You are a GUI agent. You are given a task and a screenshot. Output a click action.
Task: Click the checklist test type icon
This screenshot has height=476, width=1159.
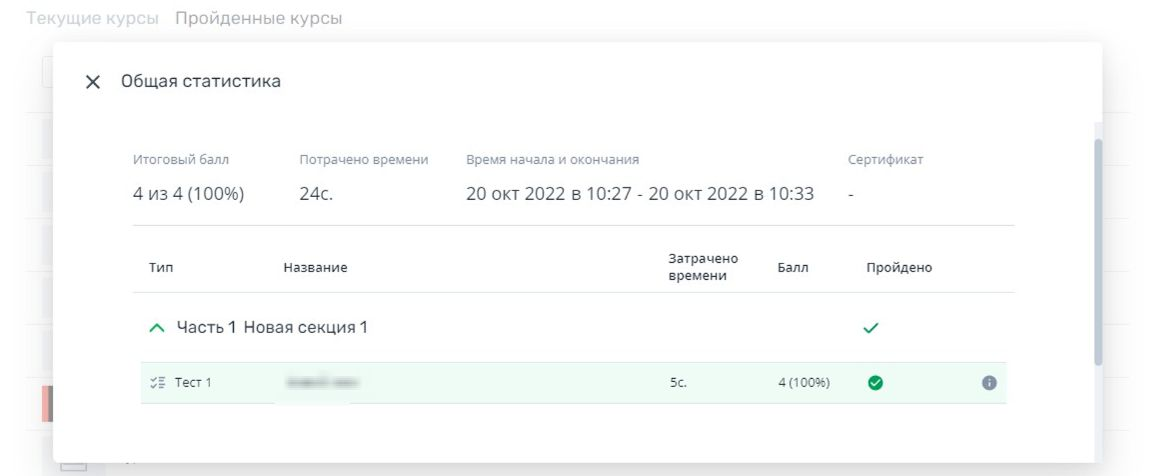(157, 382)
